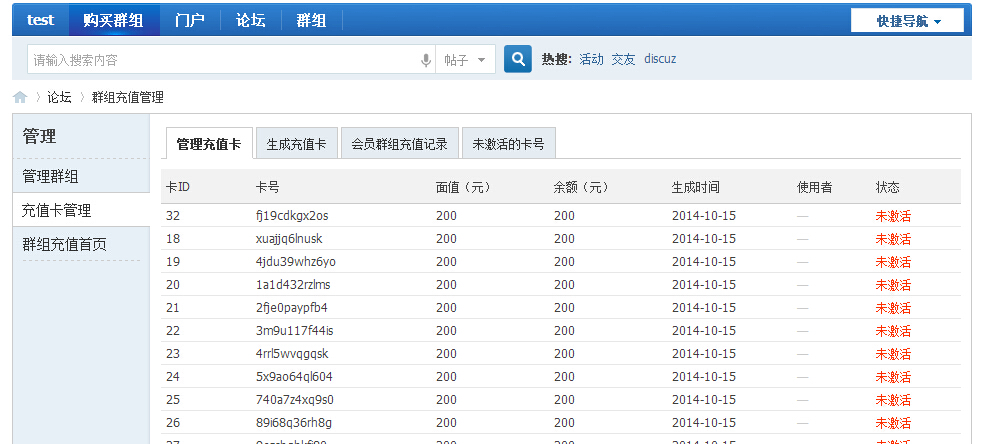This screenshot has width=986, height=444.
Task: Click 未激活 status for card 21
Action: pos(893,308)
